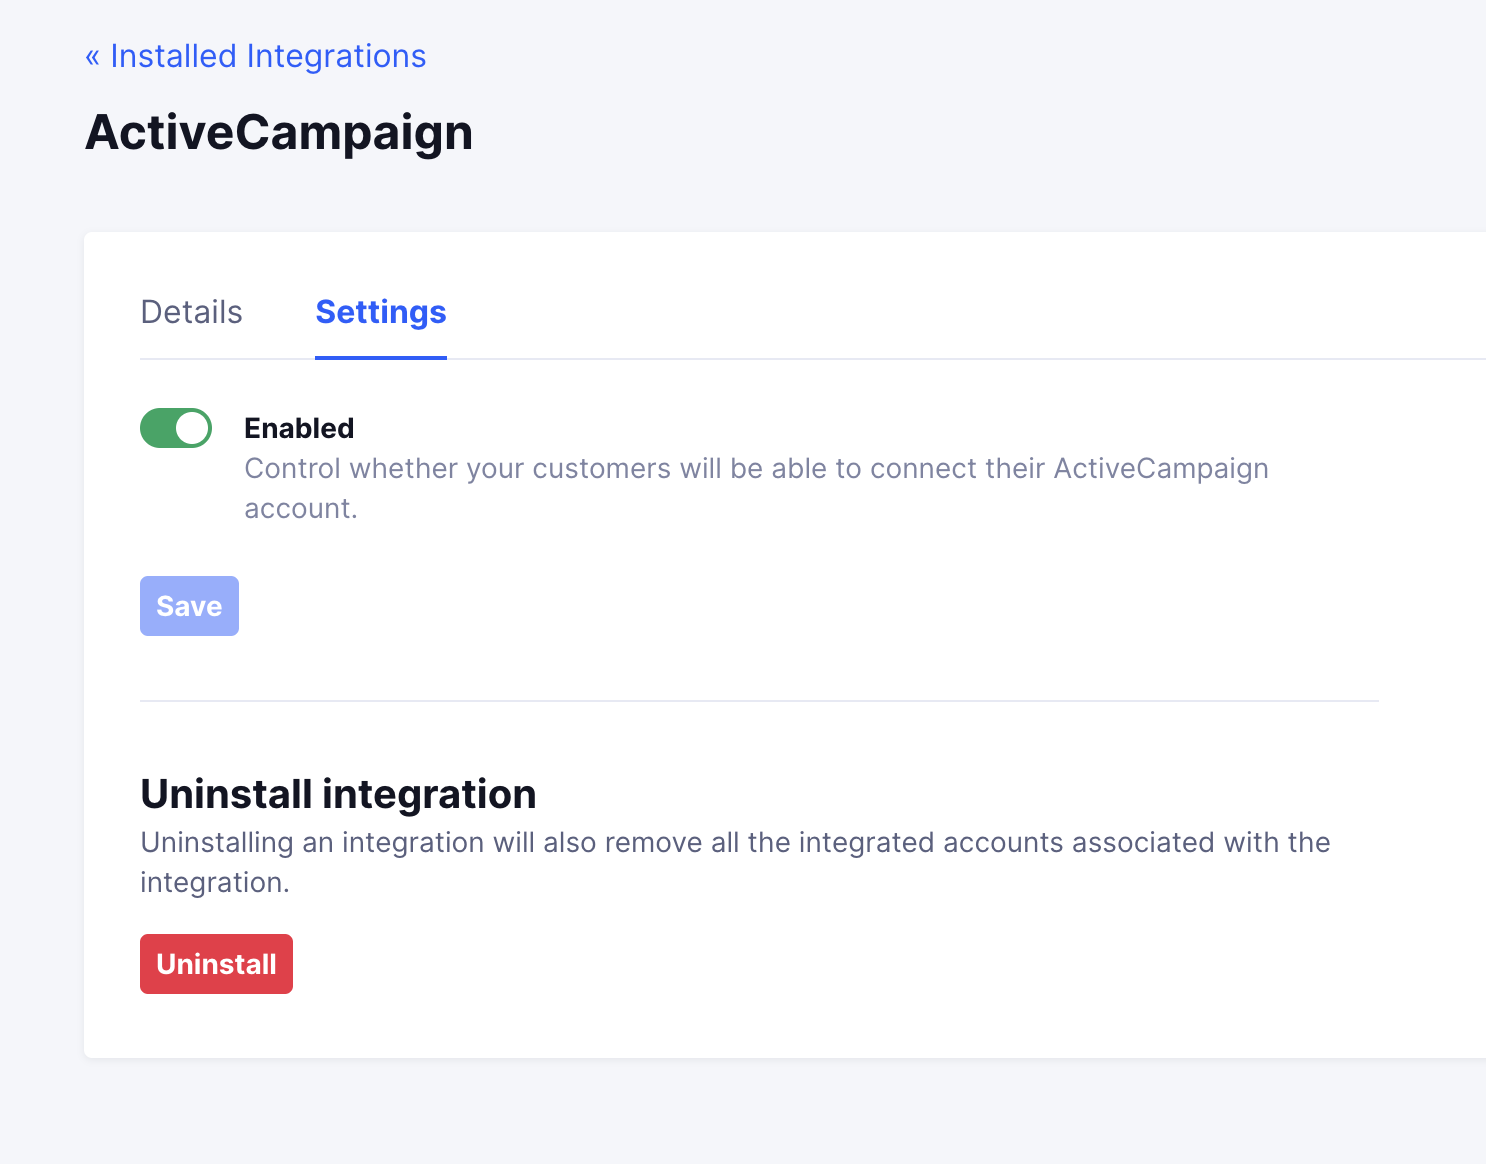Click the 'Control whether your customers' description
This screenshot has height=1164, width=1486.
tap(756, 488)
